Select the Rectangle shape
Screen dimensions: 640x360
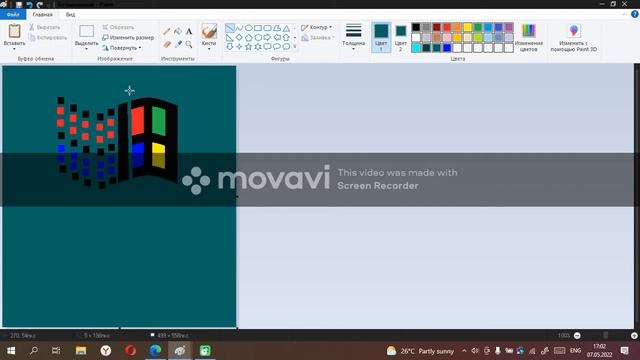tap(258, 28)
